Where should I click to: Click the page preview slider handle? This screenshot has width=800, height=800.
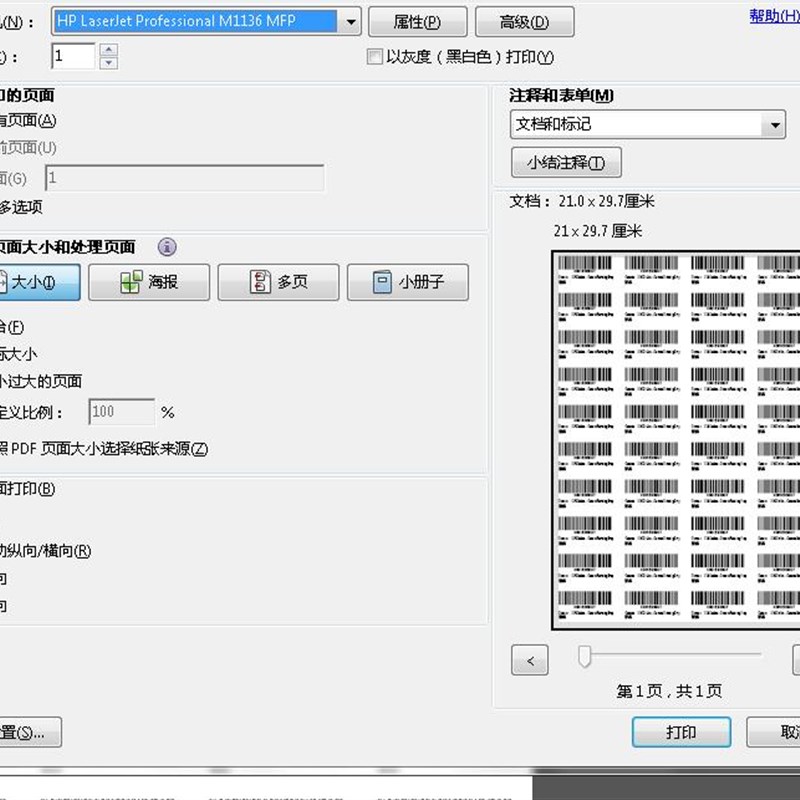(x=584, y=656)
